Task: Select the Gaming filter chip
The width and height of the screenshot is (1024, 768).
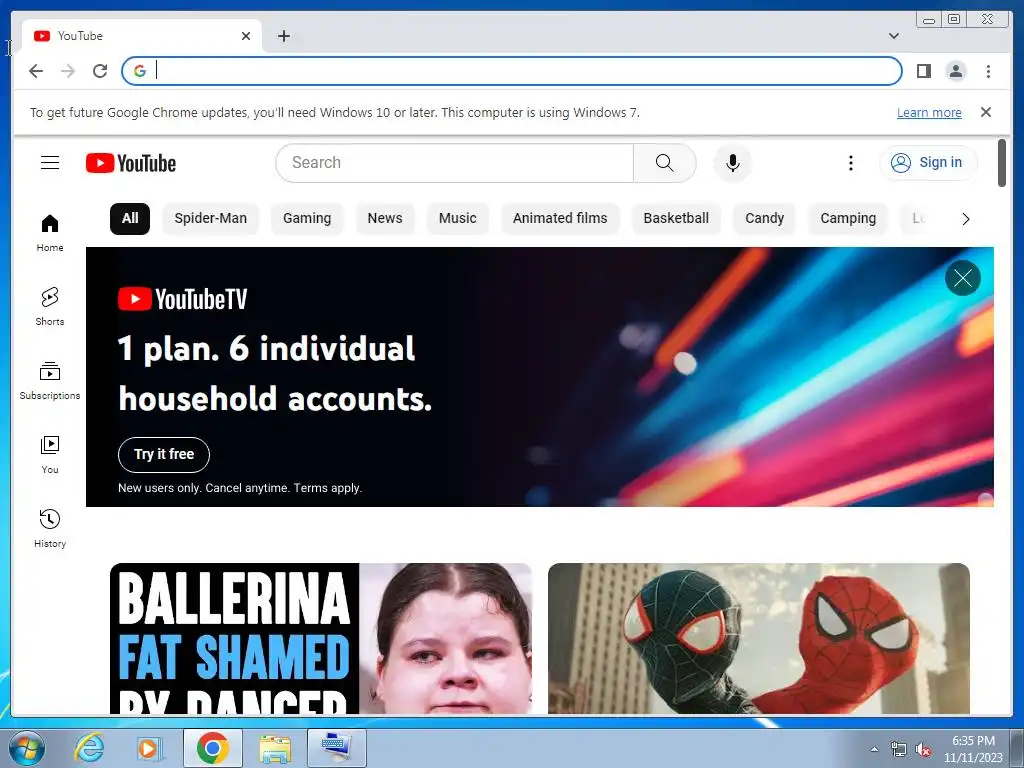Action: 307,218
